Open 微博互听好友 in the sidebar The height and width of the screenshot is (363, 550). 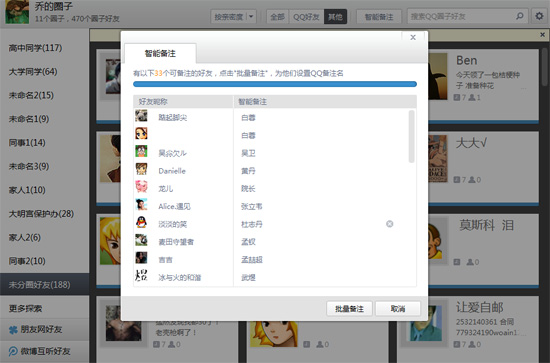[45, 351]
